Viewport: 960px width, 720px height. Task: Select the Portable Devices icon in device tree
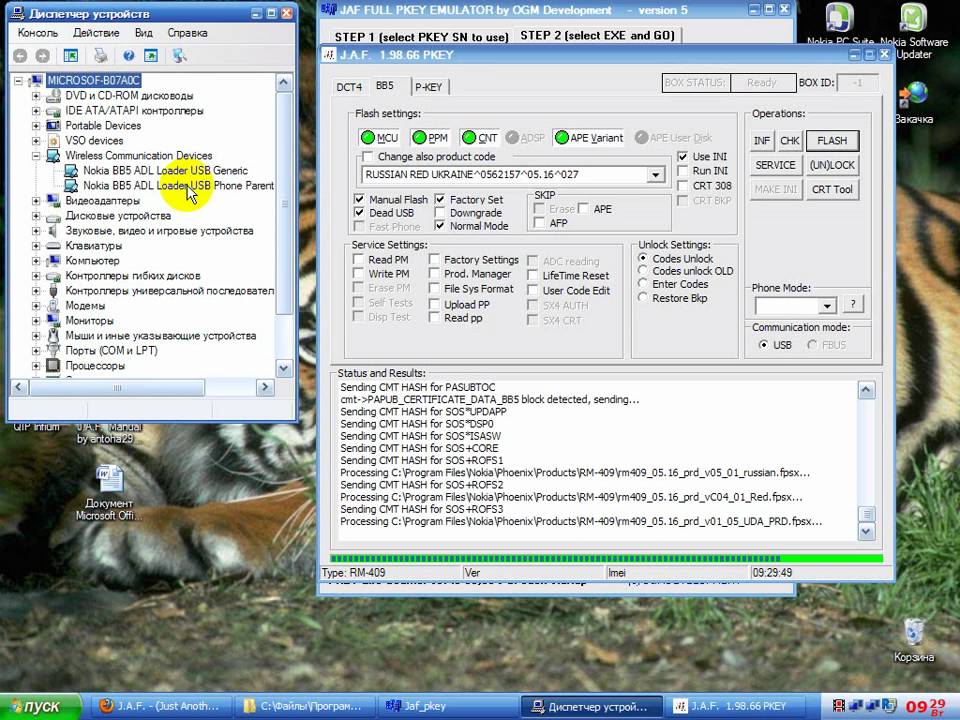point(53,126)
